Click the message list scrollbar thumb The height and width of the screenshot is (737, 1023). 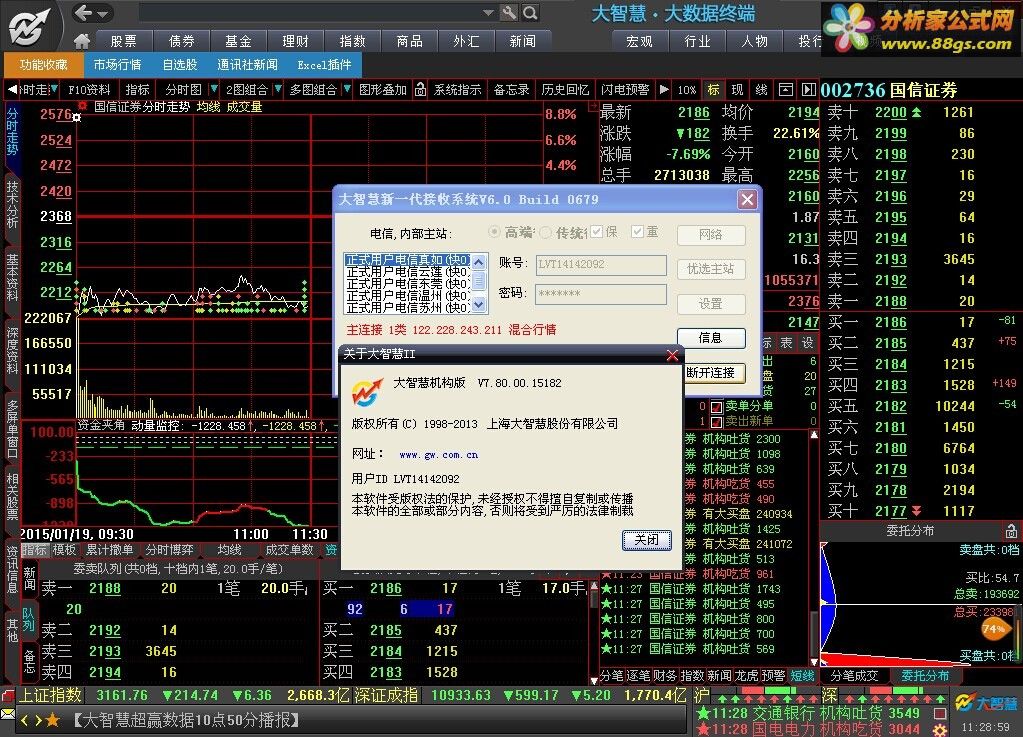click(x=814, y=633)
